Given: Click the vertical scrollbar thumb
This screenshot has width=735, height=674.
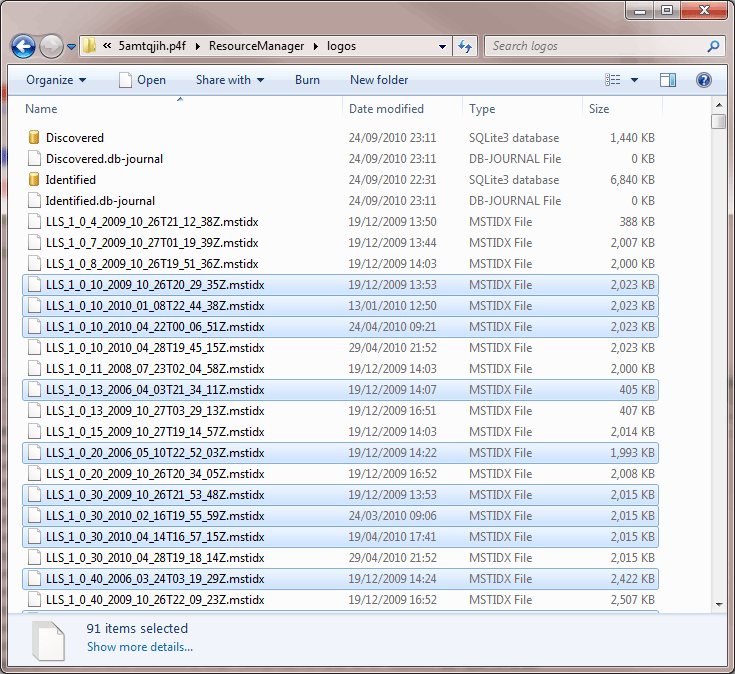Looking at the screenshot, I should point(719,121).
